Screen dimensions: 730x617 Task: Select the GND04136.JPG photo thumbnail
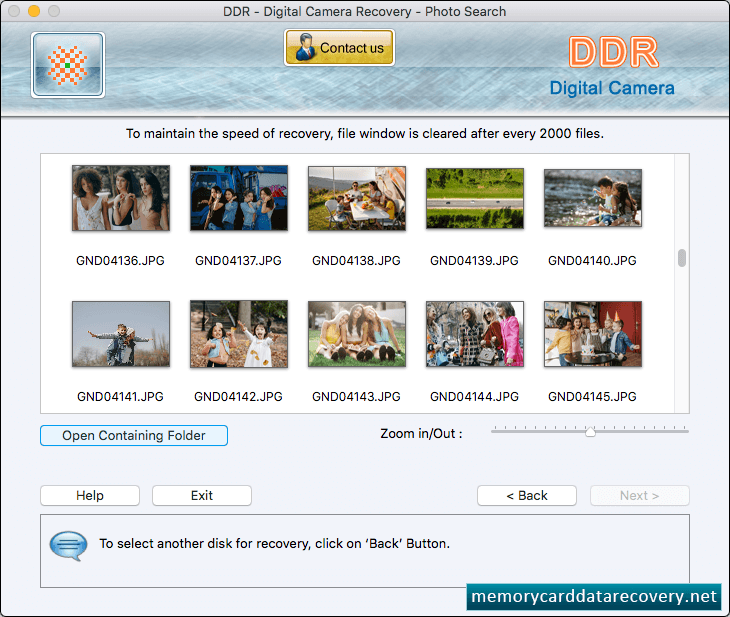click(x=121, y=198)
